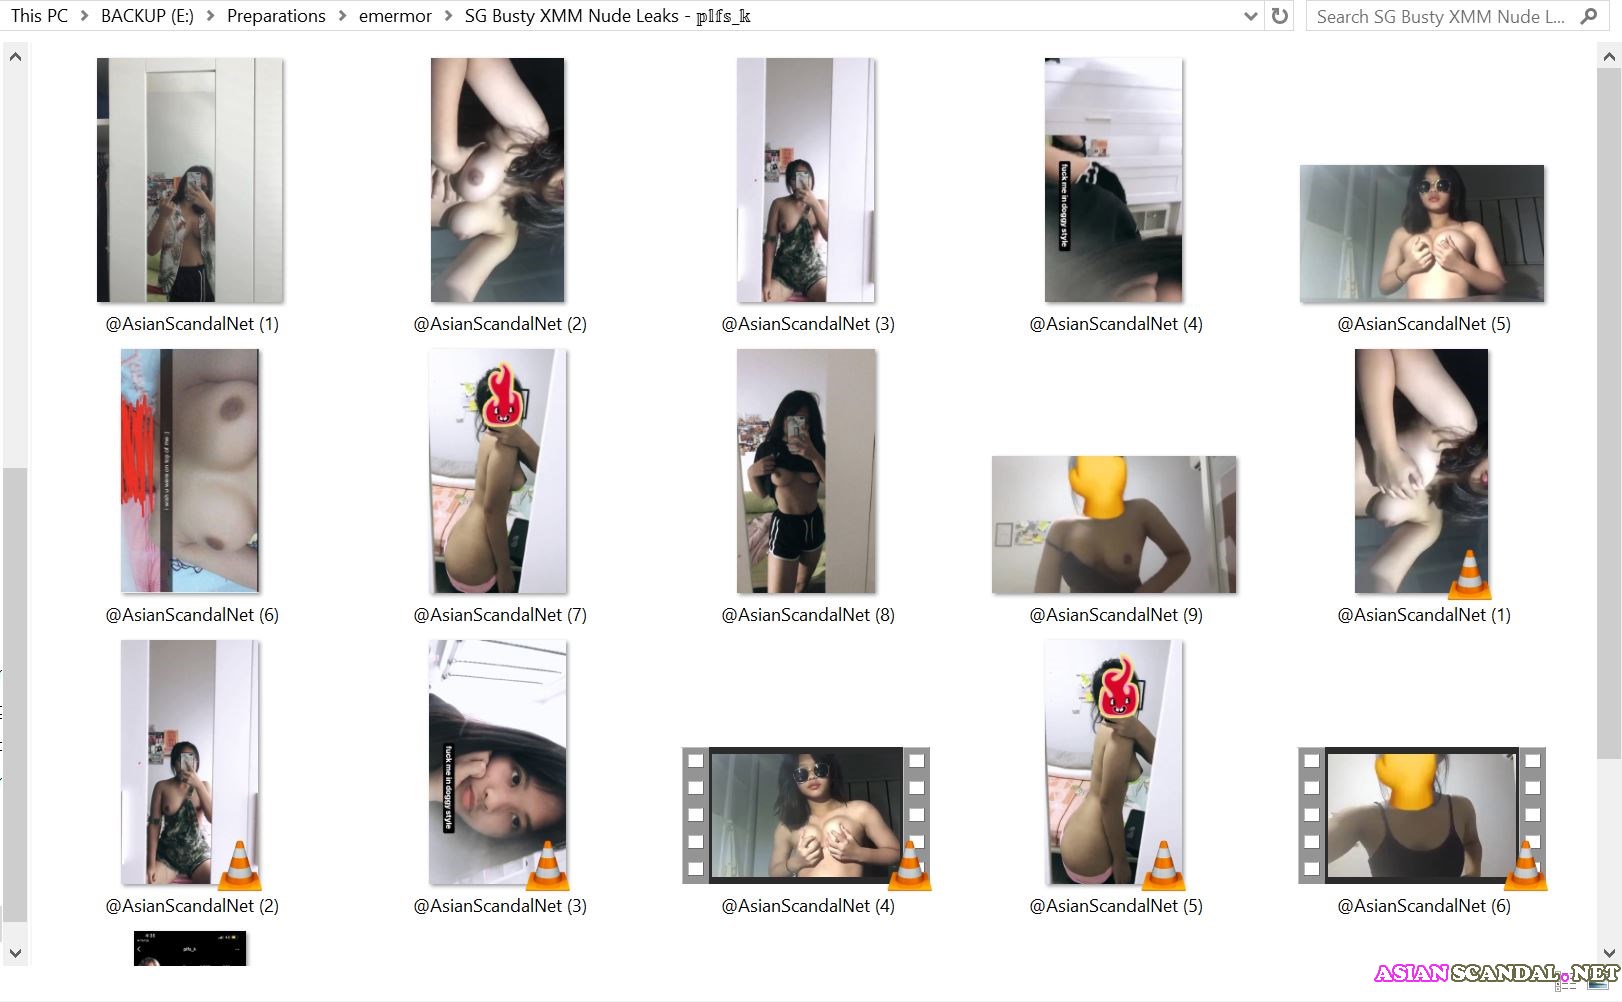
Task: Click the BACKUP (E:) breadcrumb link
Action: click(x=145, y=16)
